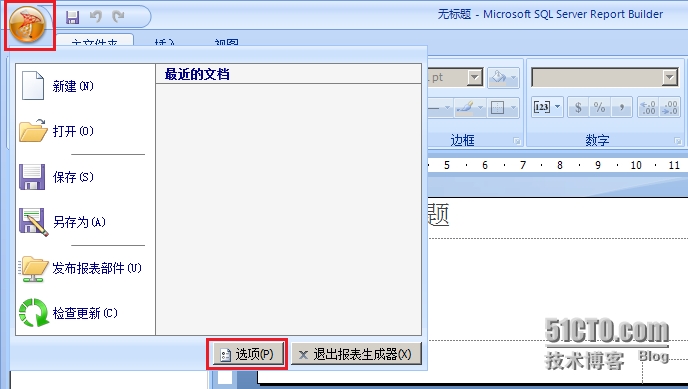688x389 pixels.
Task: Apply comma thousands separator format
Action: [x=621, y=107]
